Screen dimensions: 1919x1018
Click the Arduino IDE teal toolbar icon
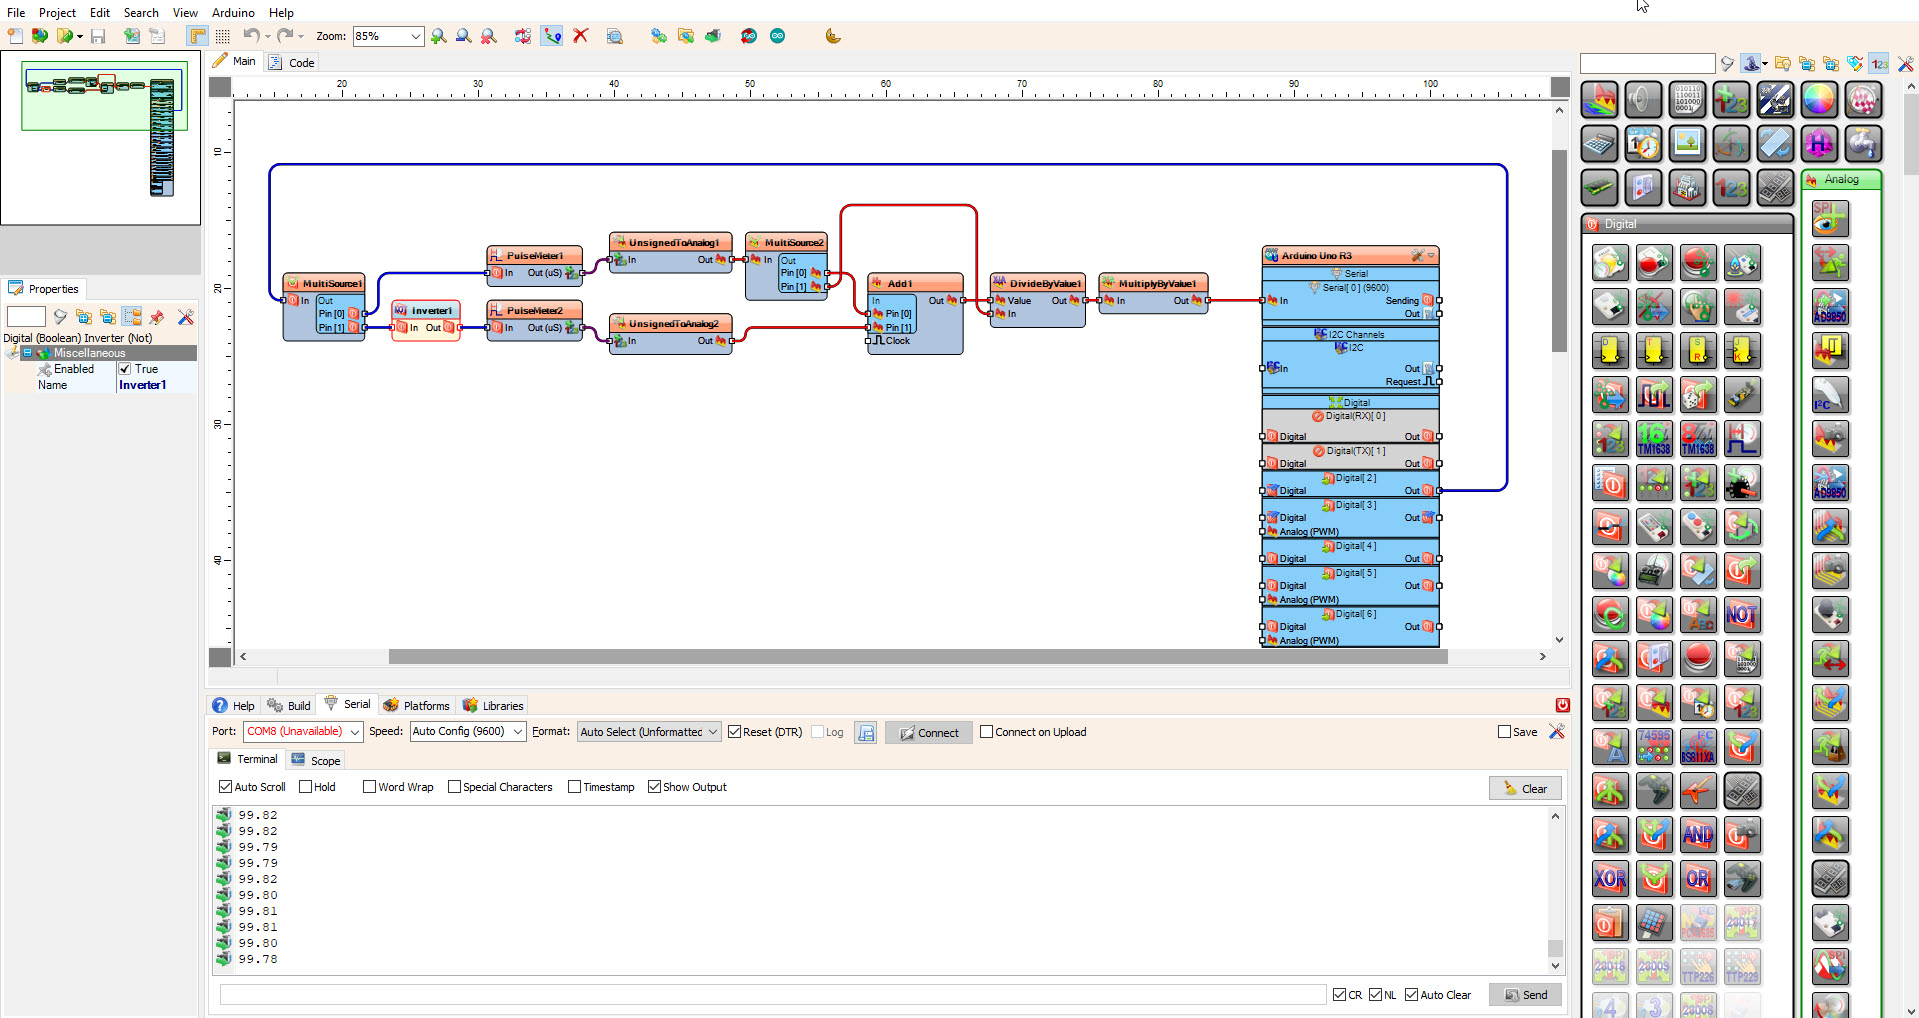point(778,36)
